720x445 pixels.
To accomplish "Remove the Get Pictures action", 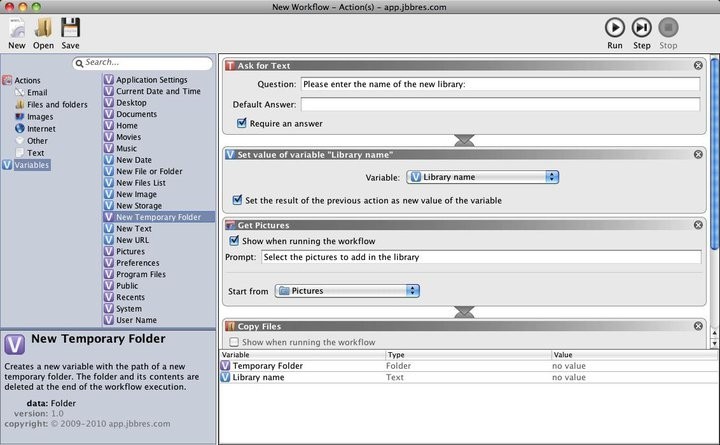I will tap(698, 226).
